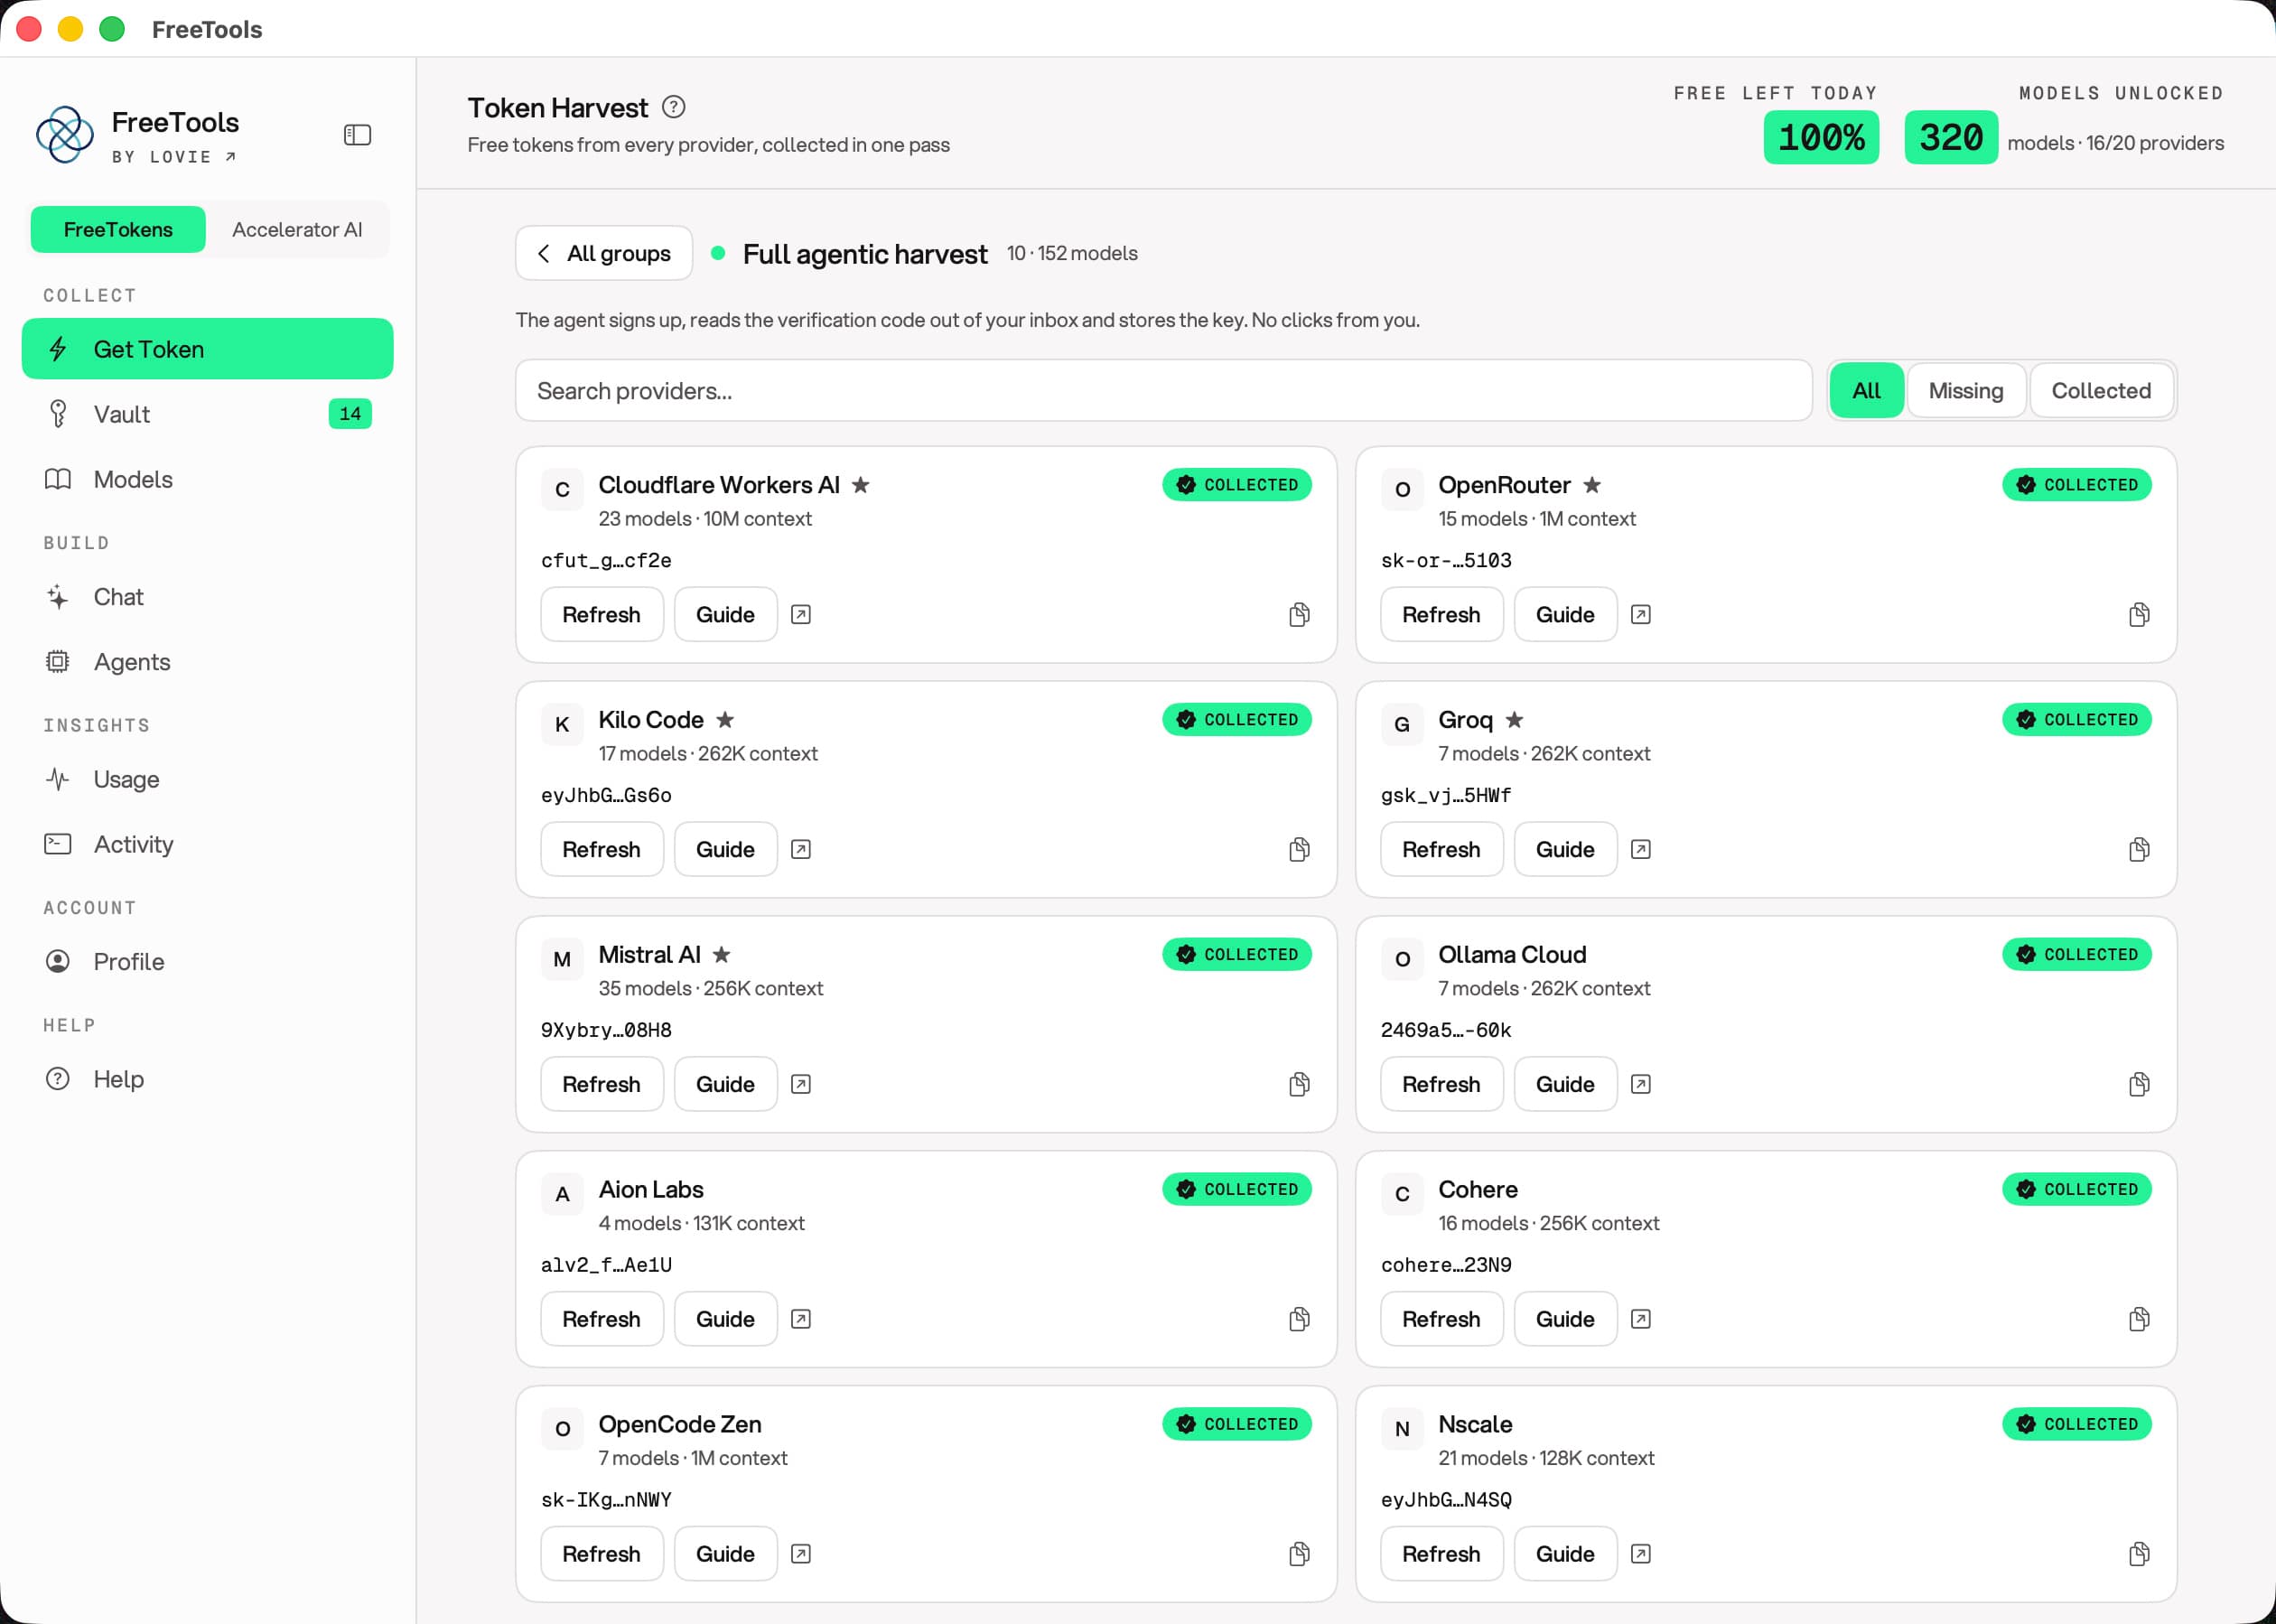Open Cohere external link icon
The height and width of the screenshot is (1624, 2276).
pos(1641,1319)
